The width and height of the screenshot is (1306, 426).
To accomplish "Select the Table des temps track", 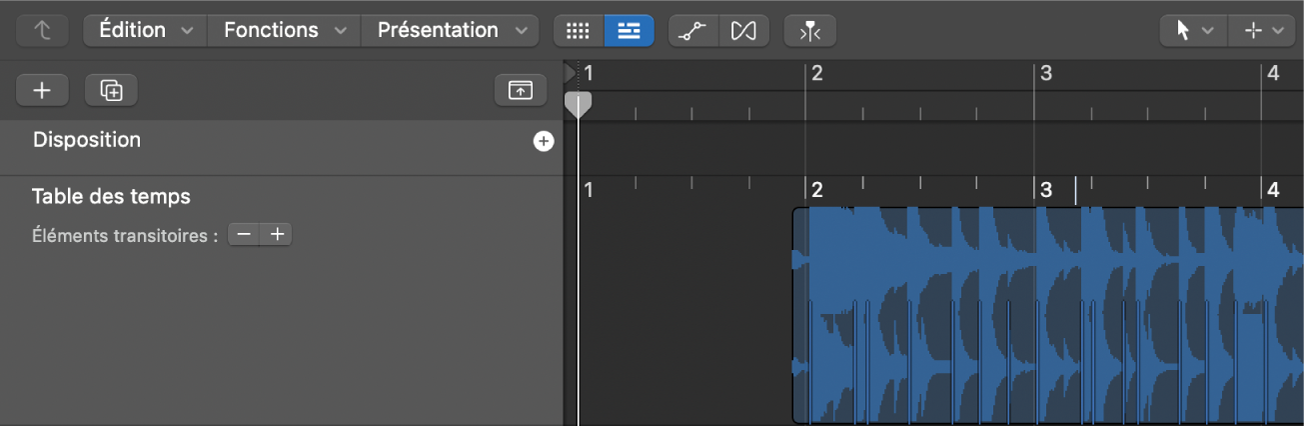I will [x=111, y=196].
